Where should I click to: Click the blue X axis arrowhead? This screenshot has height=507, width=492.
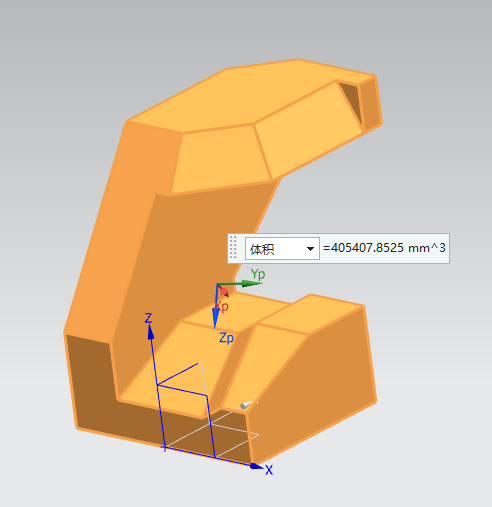click(x=257, y=466)
